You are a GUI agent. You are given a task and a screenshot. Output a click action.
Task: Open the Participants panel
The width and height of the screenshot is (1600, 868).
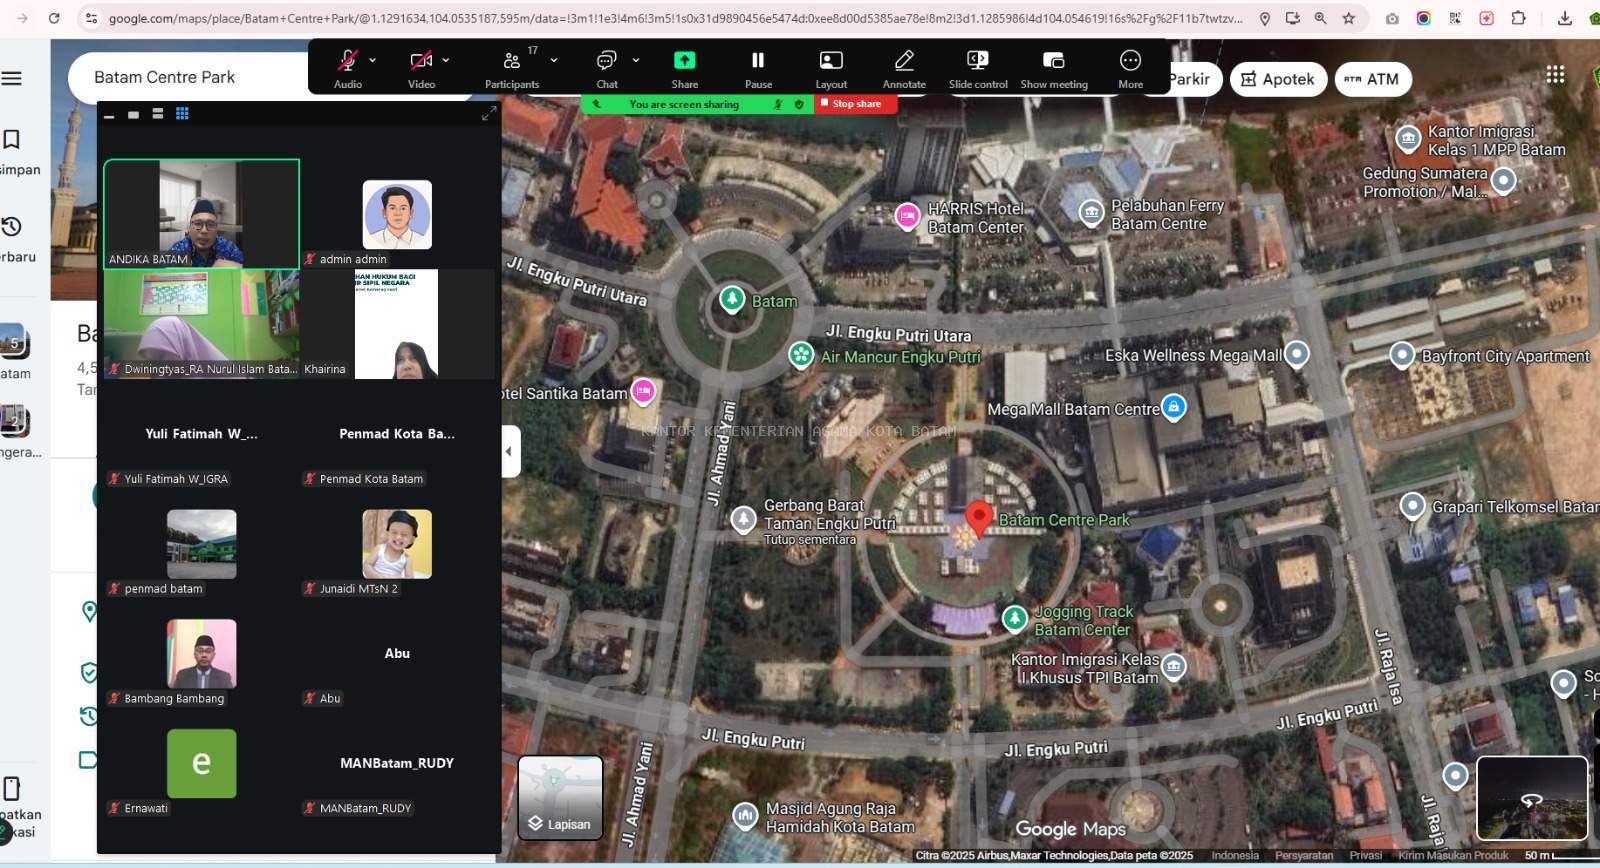coord(511,62)
